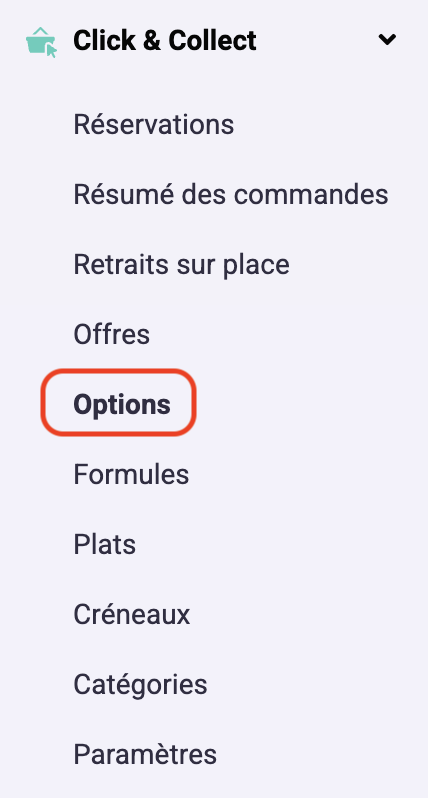
Task: Go to Paramètres settings
Action: pyautogui.click(x=145, y=755)
